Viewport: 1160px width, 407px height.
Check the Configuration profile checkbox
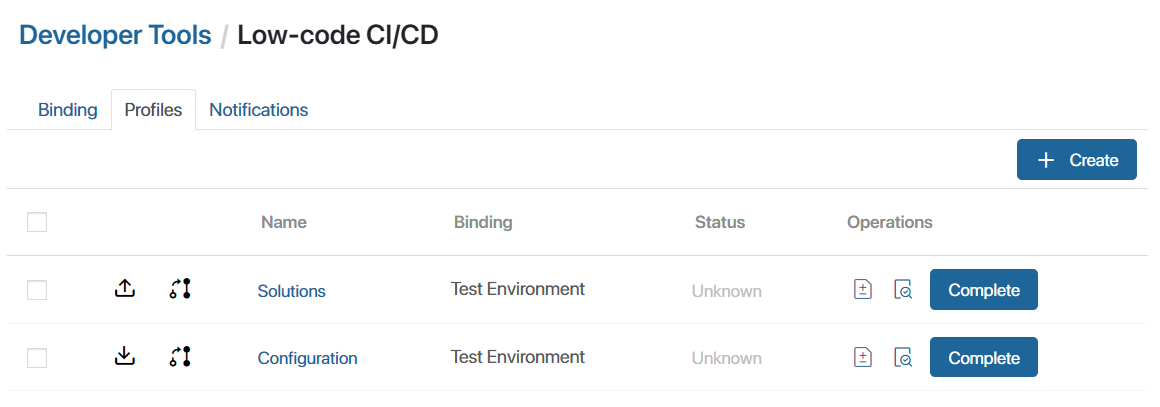[37, 358]
